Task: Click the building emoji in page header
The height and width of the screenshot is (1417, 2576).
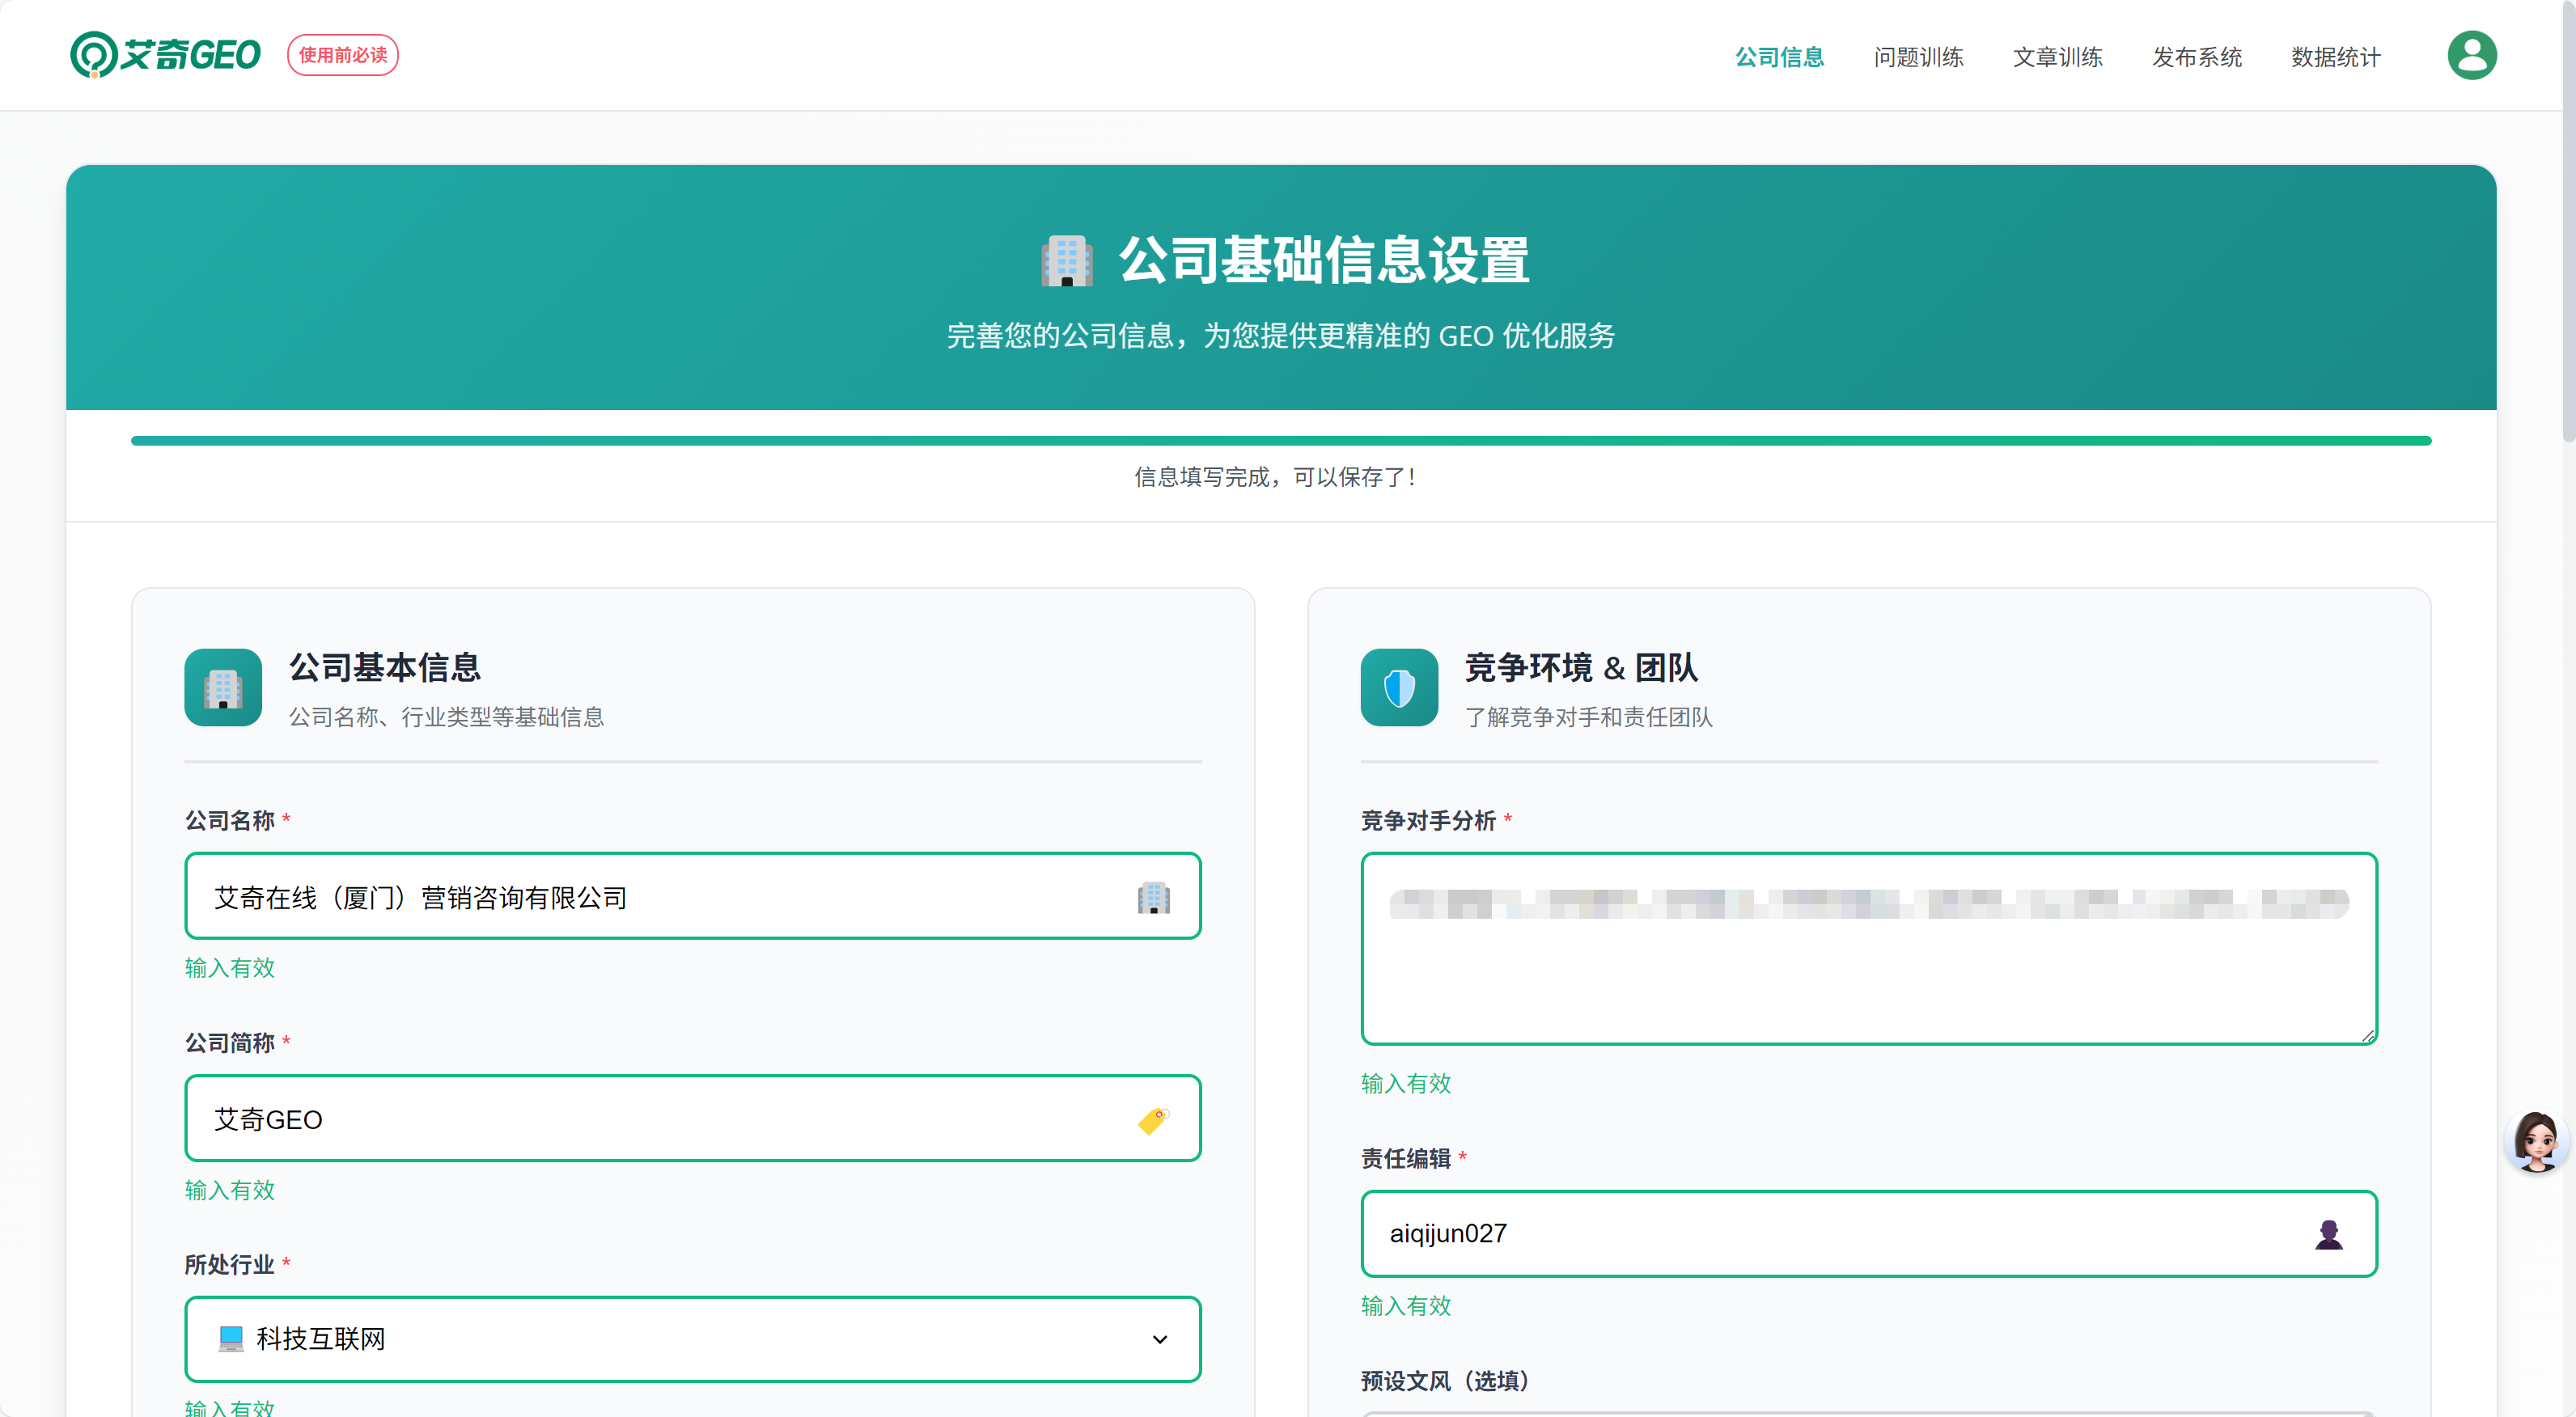Action: tap(1066, 261)
